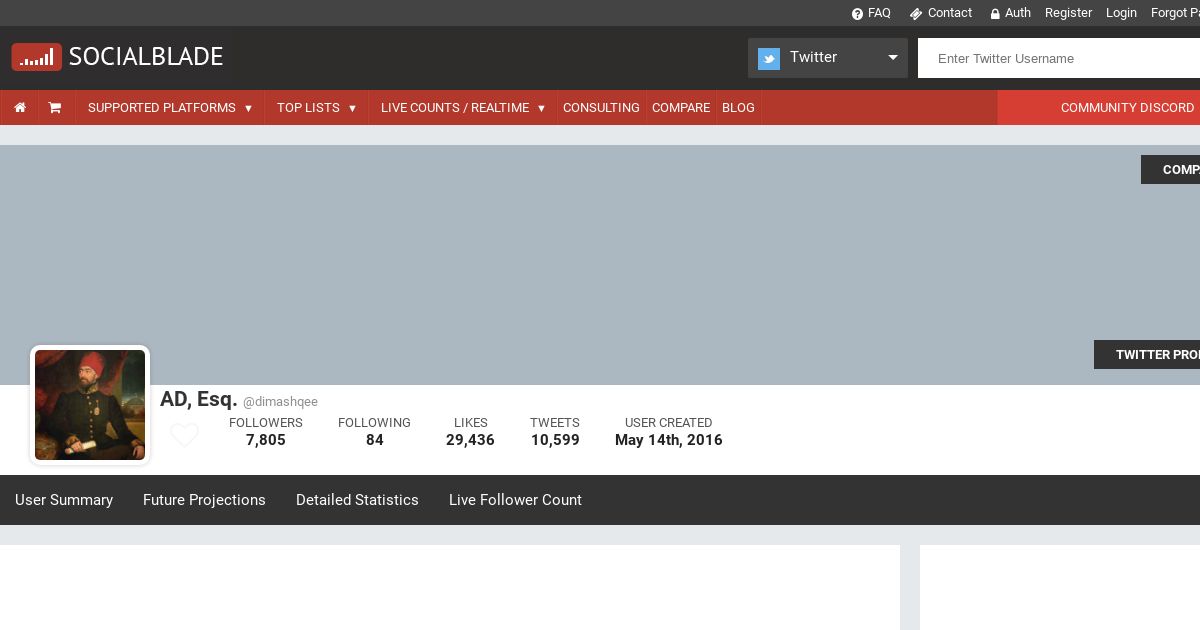Viewport: 1200px width, 630px height.
Task: Open the Live Follower Count tab
Action: (515, 500)
